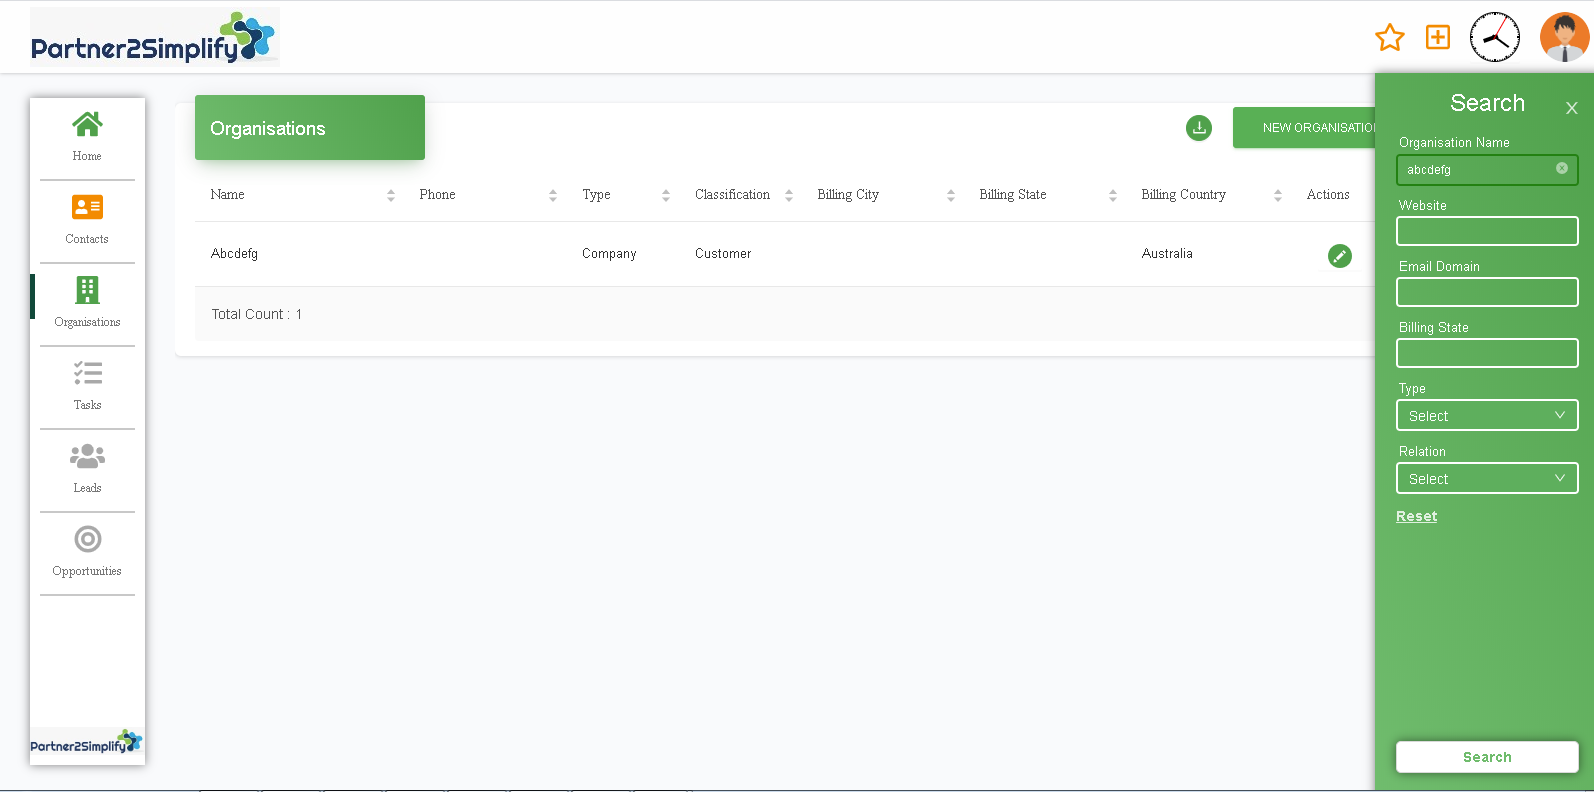Download the organisations list via export icon
The width and height of the screenshot is (1594, 792).
[x=1198, y=128]
